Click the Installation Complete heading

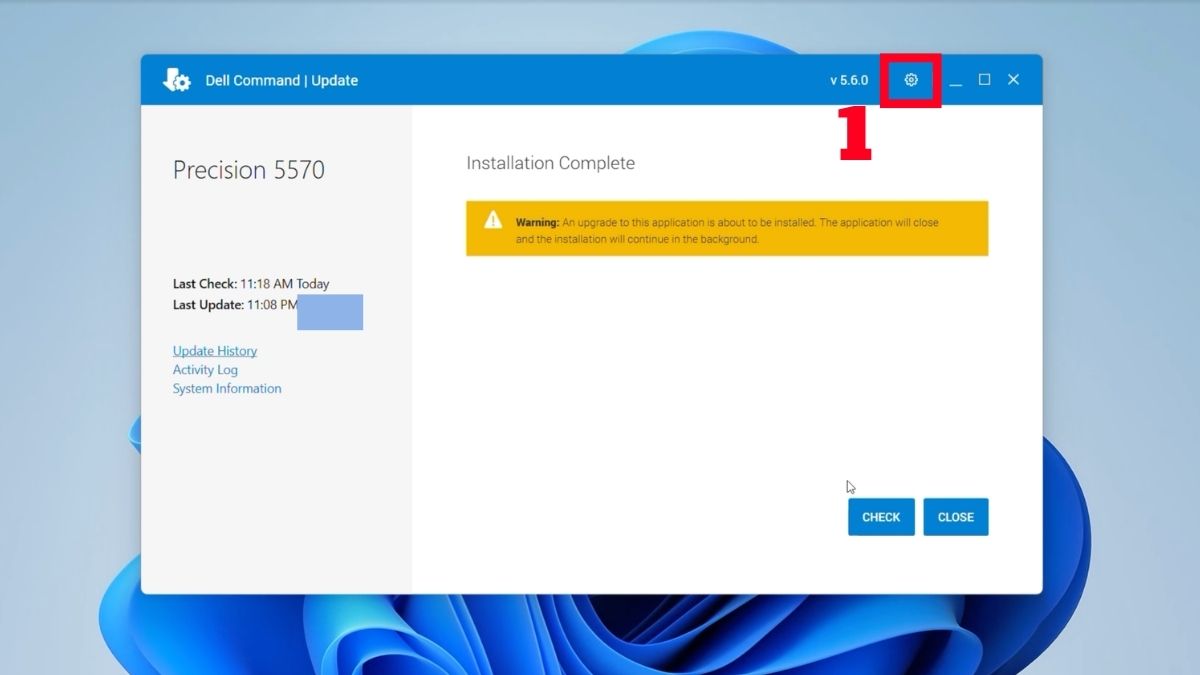[550, 163]
